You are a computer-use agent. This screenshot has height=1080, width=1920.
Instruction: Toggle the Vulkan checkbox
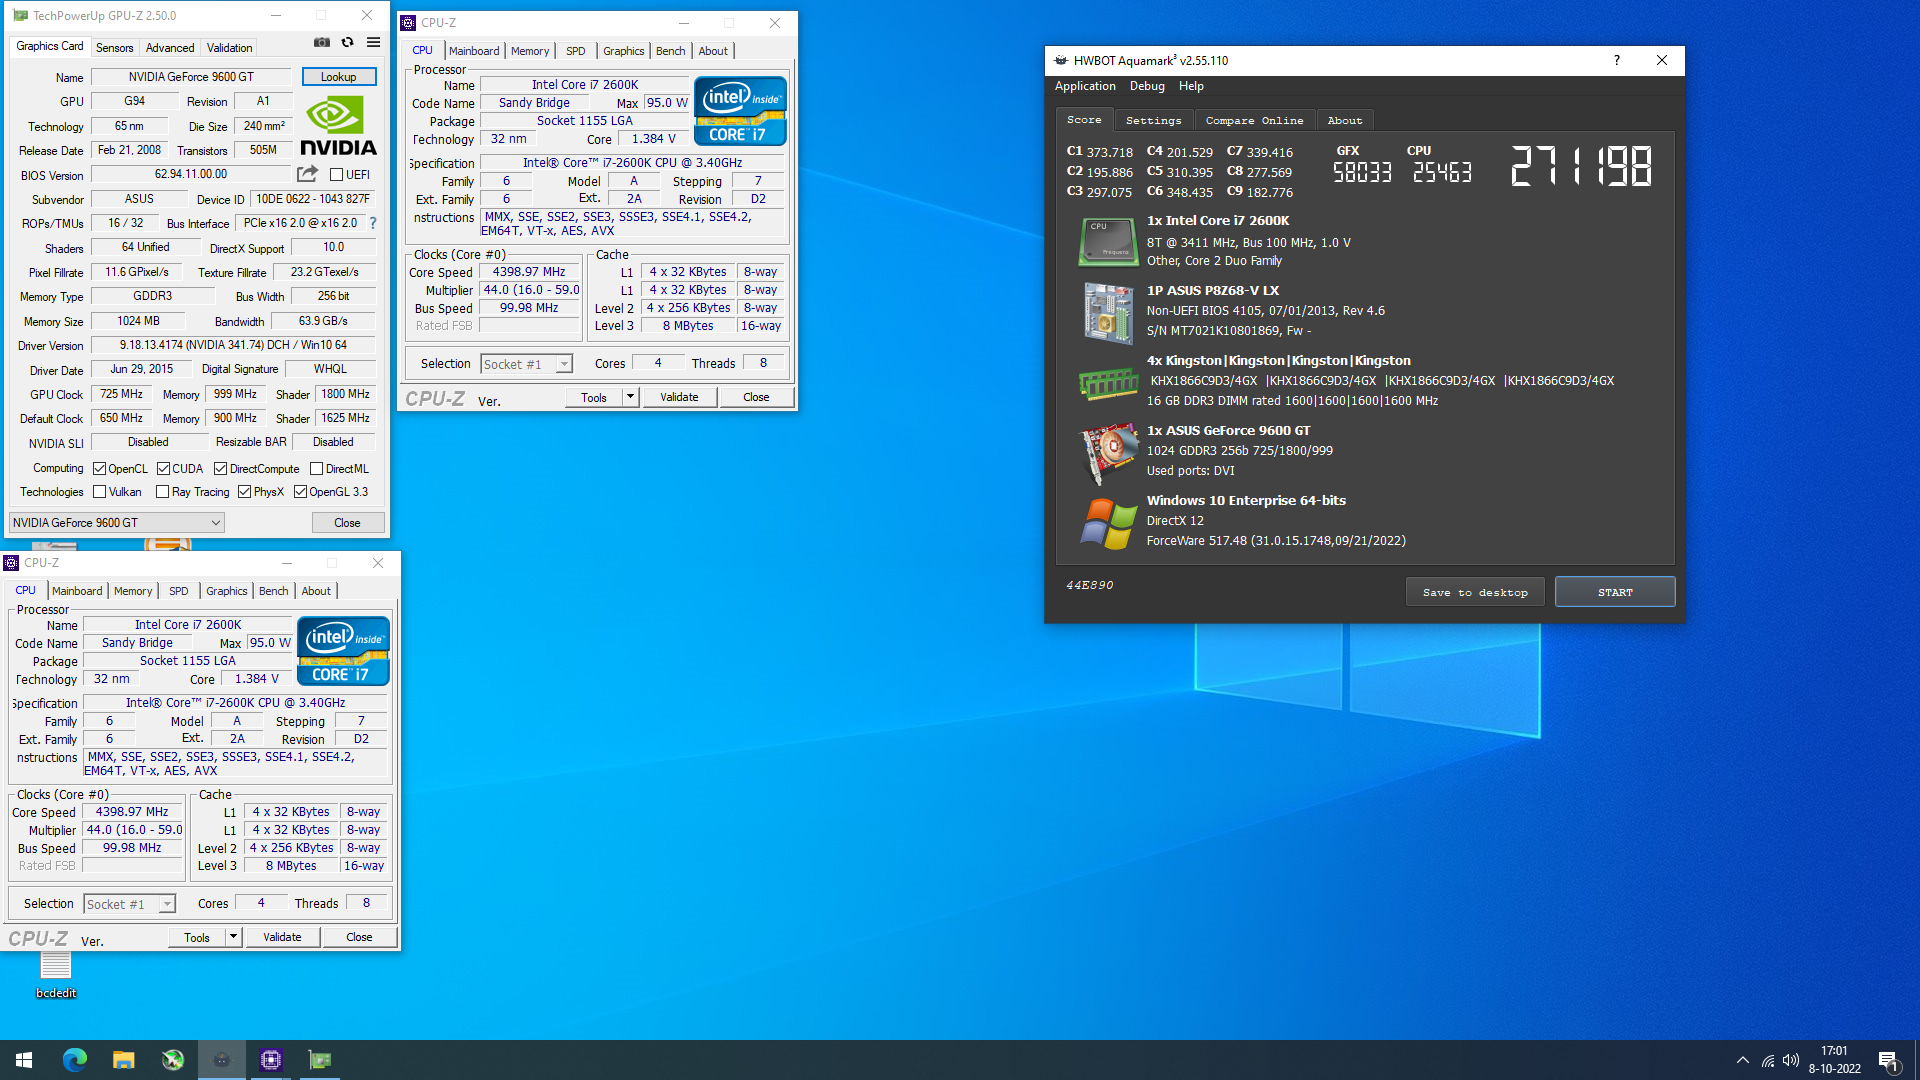tap(99, 491)
